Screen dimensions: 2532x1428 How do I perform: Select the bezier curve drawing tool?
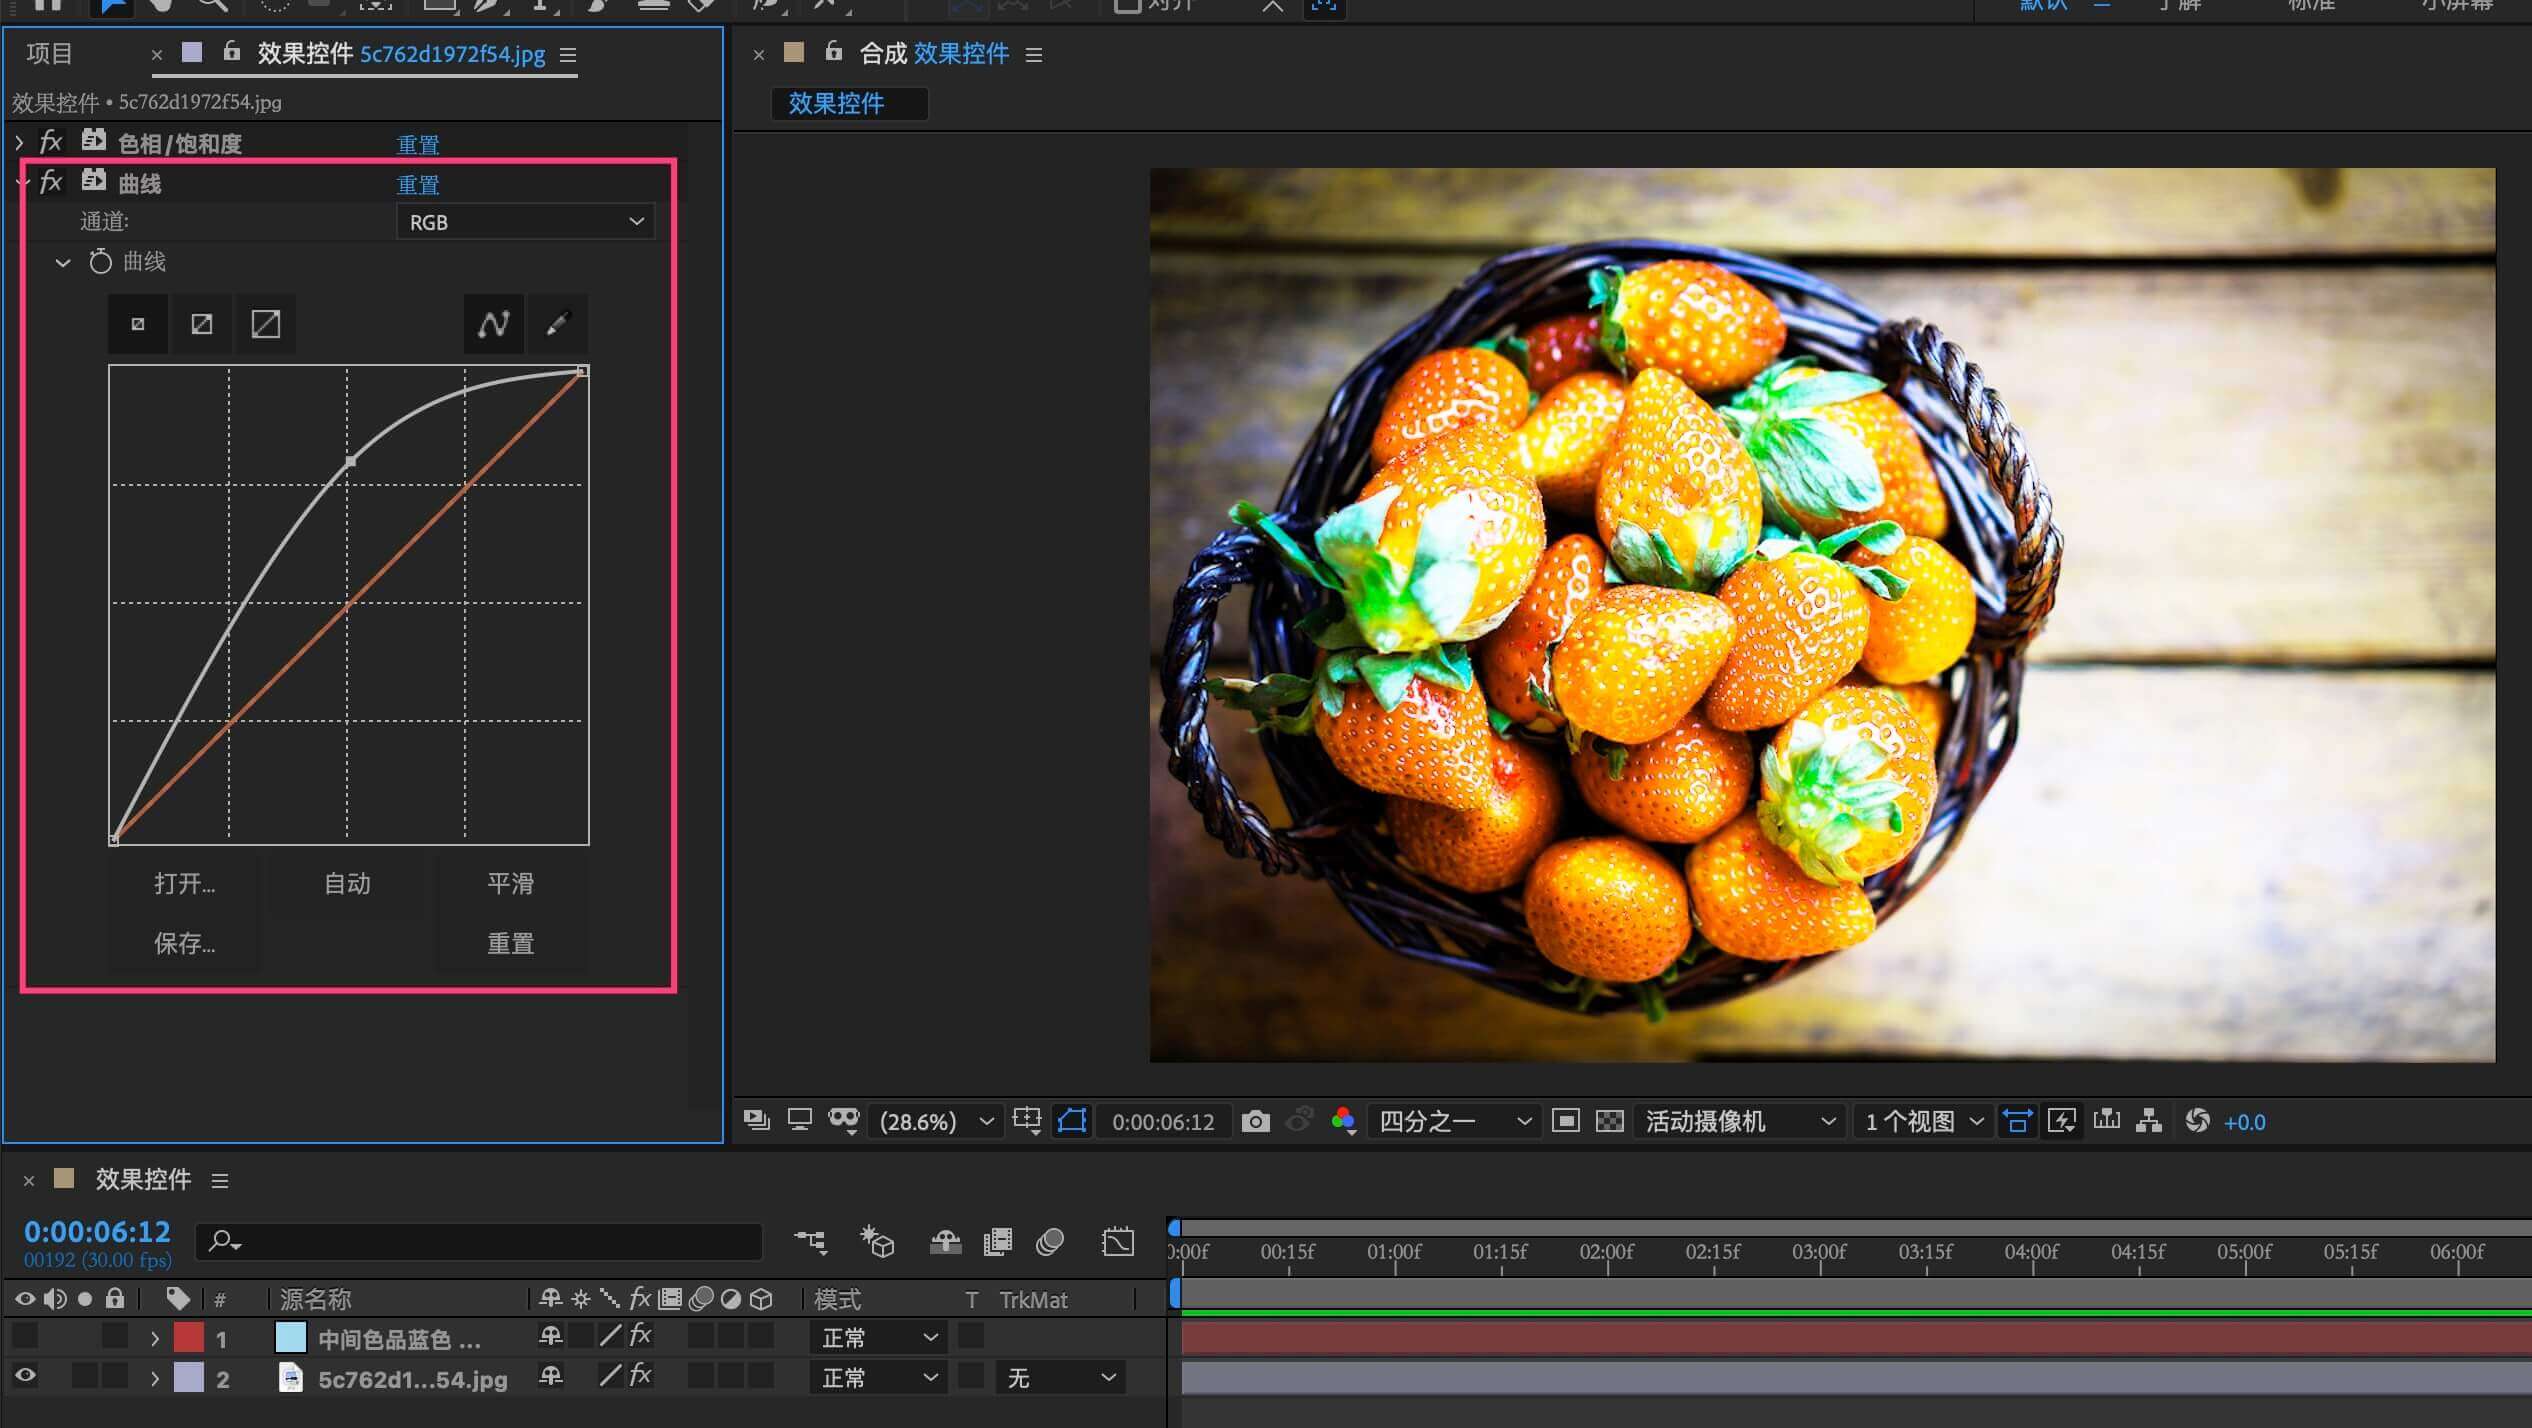click(493, 324)
